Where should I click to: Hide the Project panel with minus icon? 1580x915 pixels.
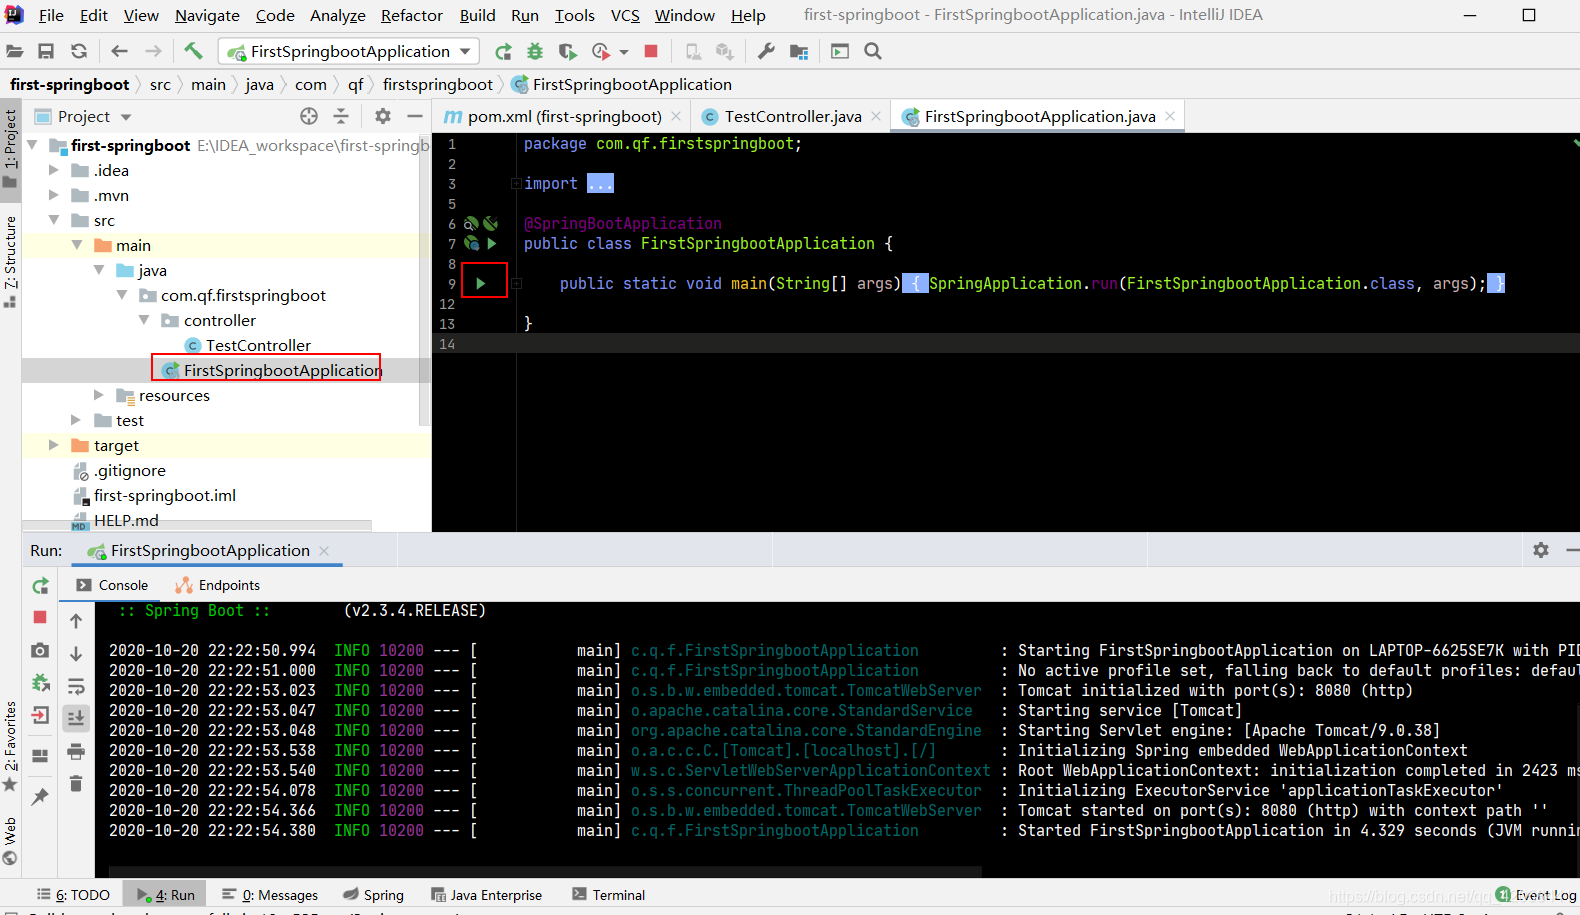coord(414,116)
